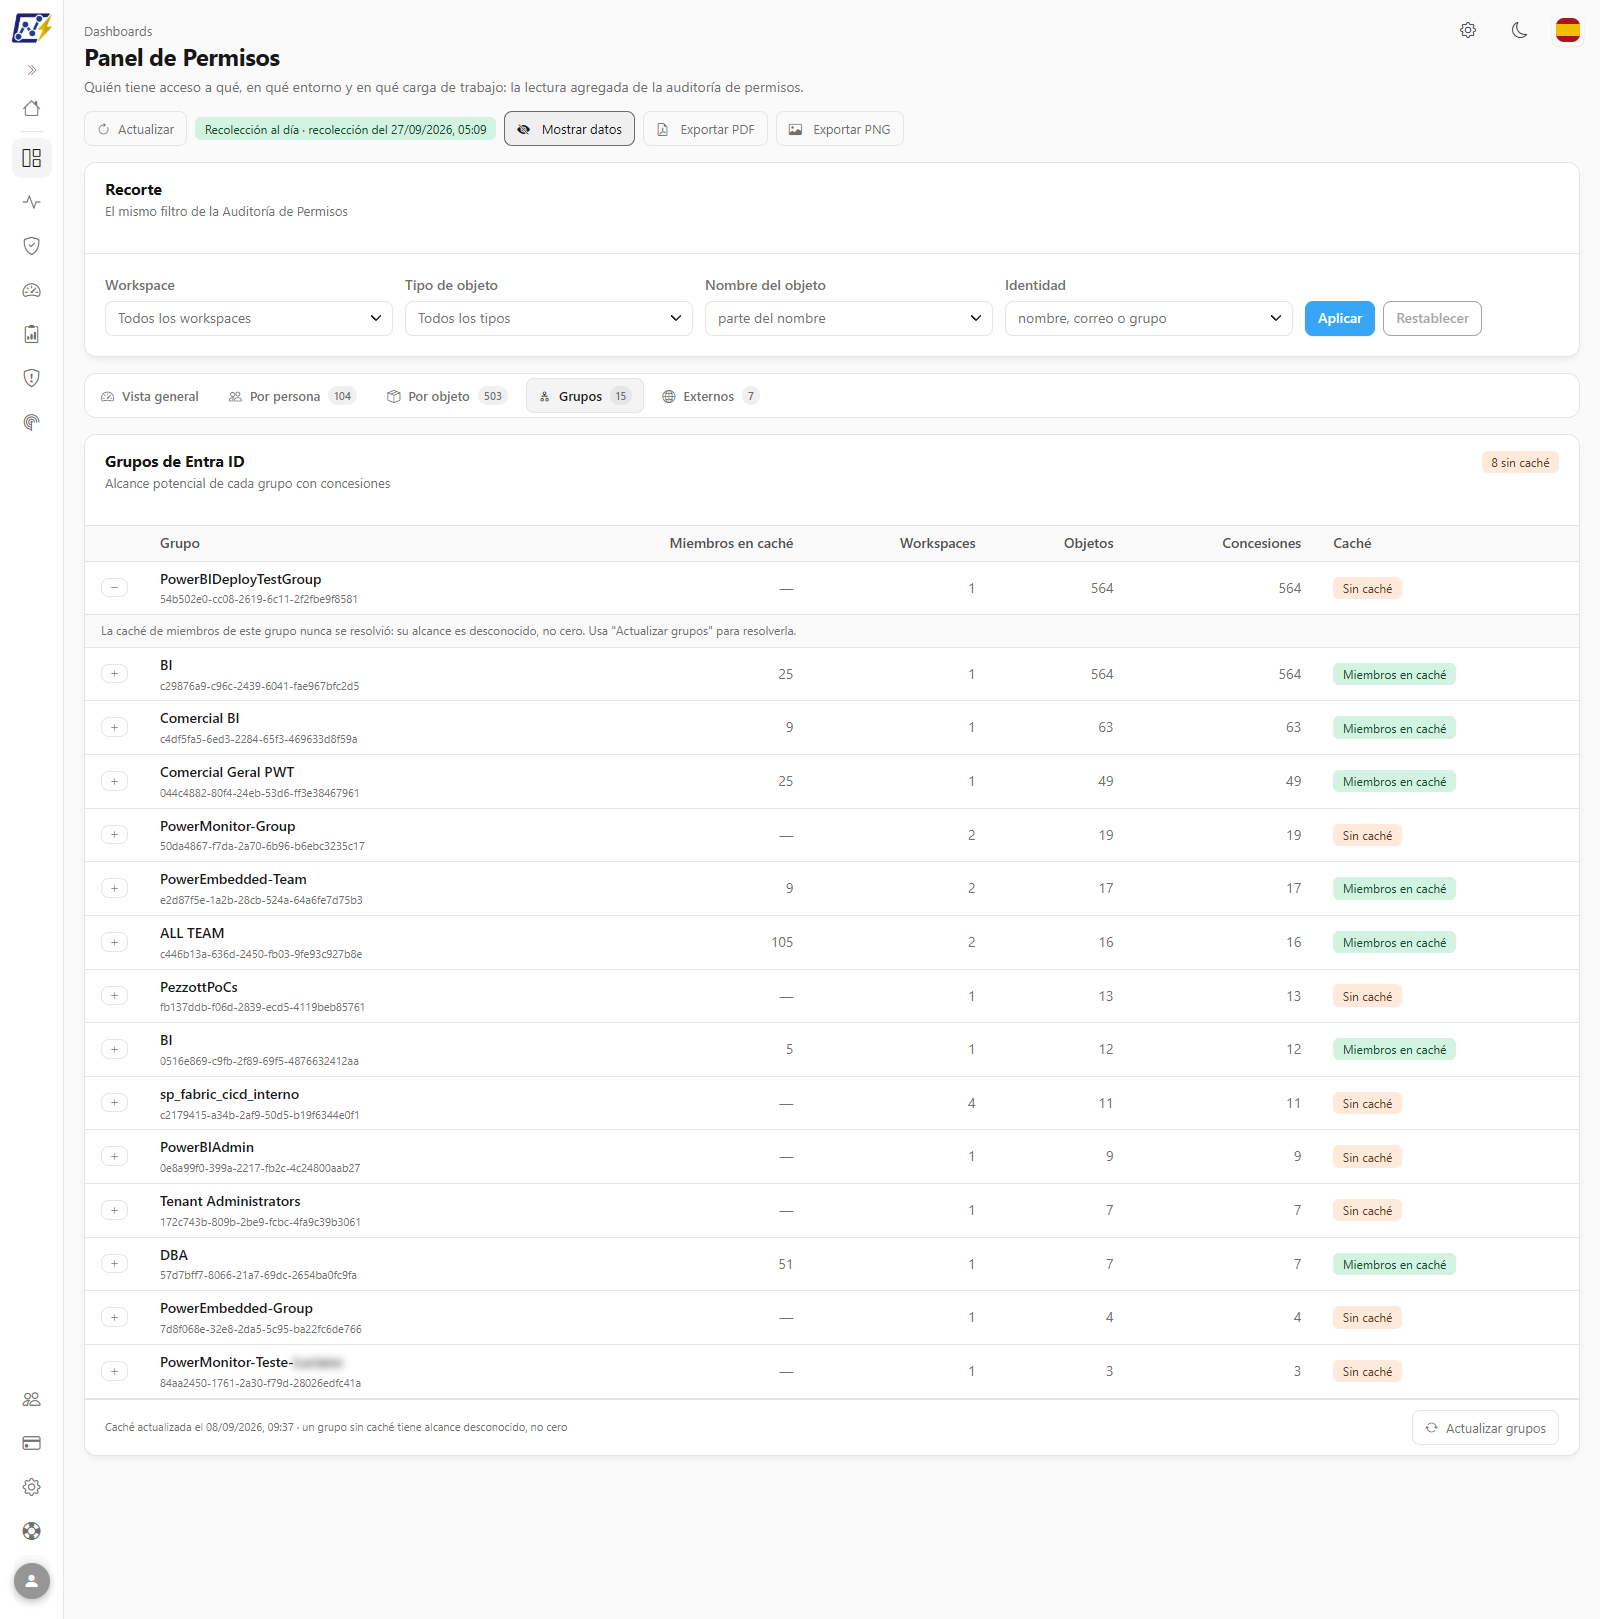Expand the Comercial BI group row

tap(115, 728)
